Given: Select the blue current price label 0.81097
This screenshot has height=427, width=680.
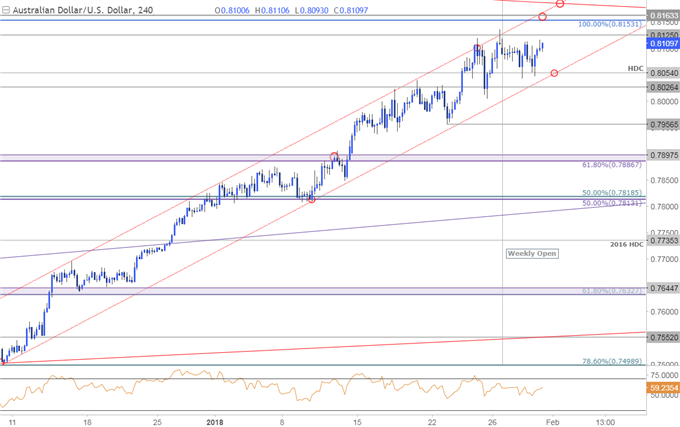Looking at the screenshot, I should click(x=663, y=43).
